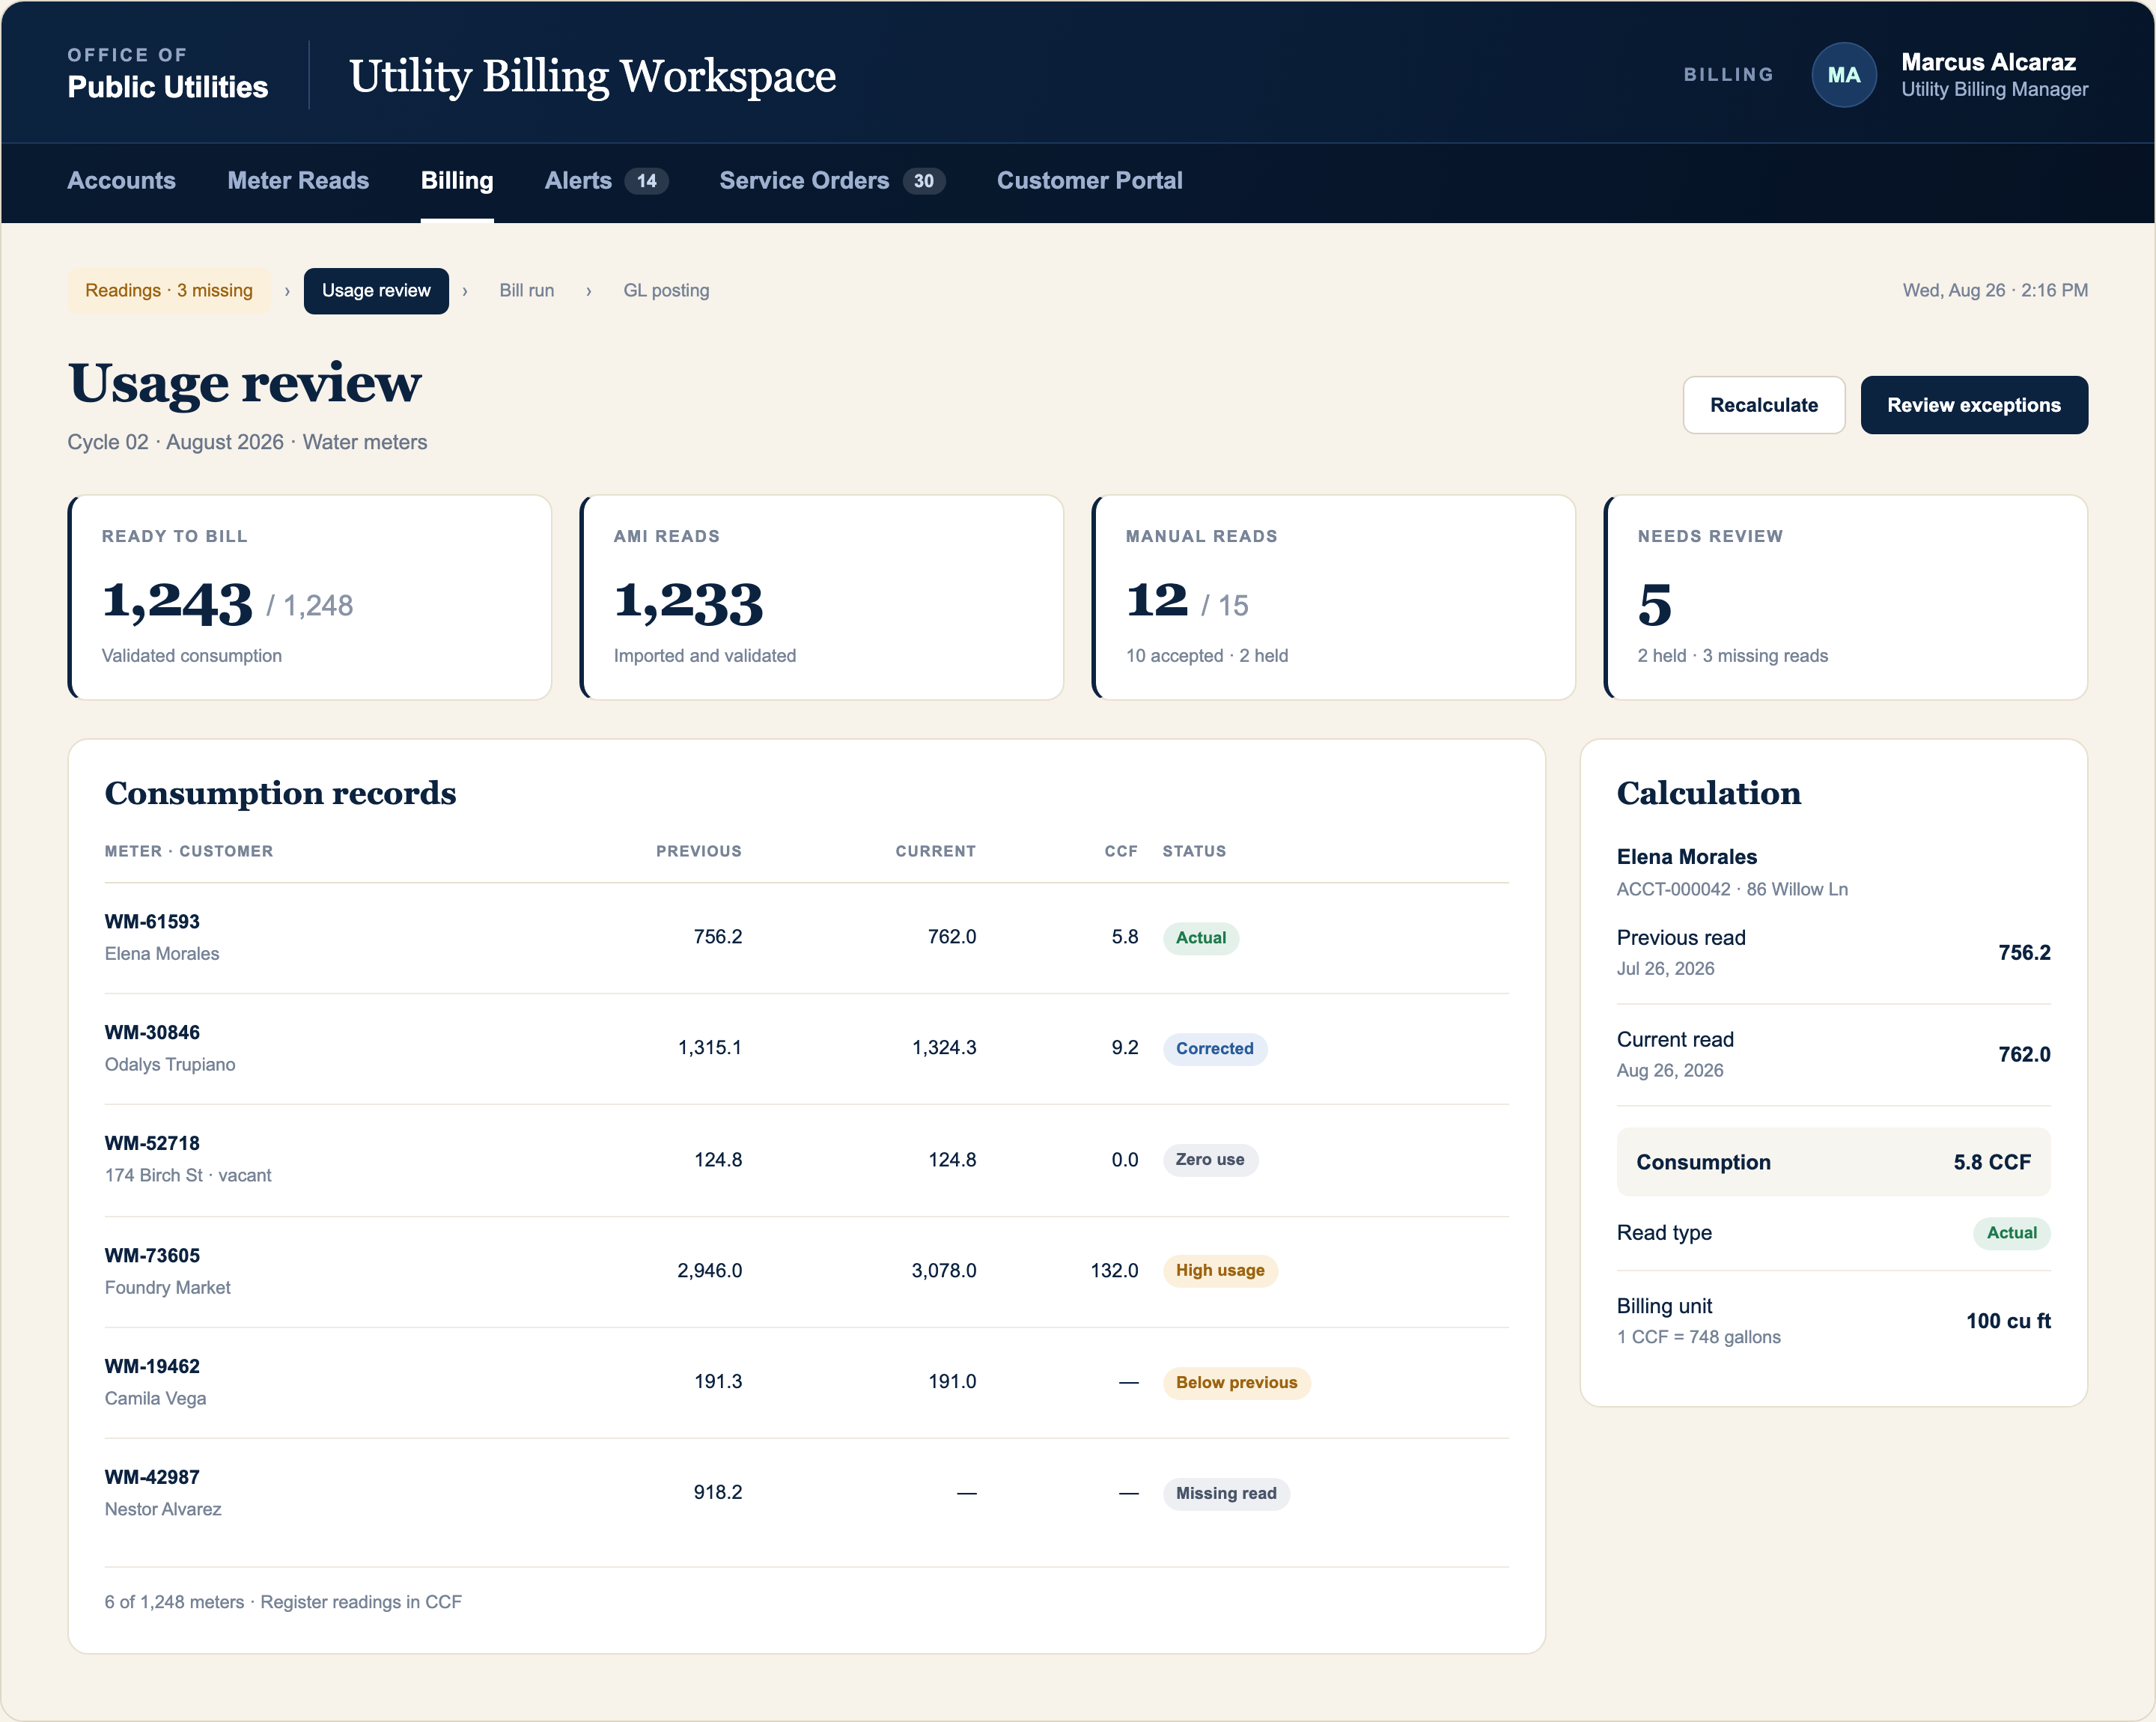Open the AMI Reads card
Viewport: 2156px width, 1722px height.
pyautogui.click(x=822, y=597)
